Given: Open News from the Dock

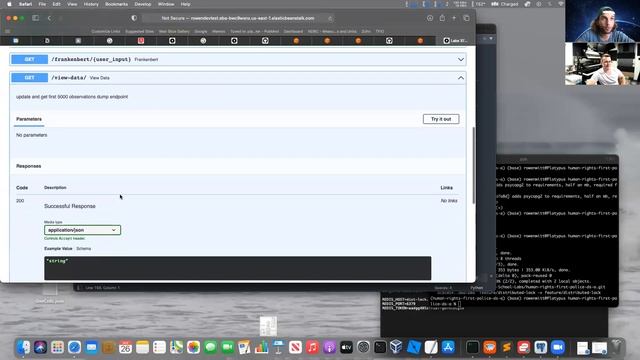Looking at the screenshot, I should [x=295, y=347].
